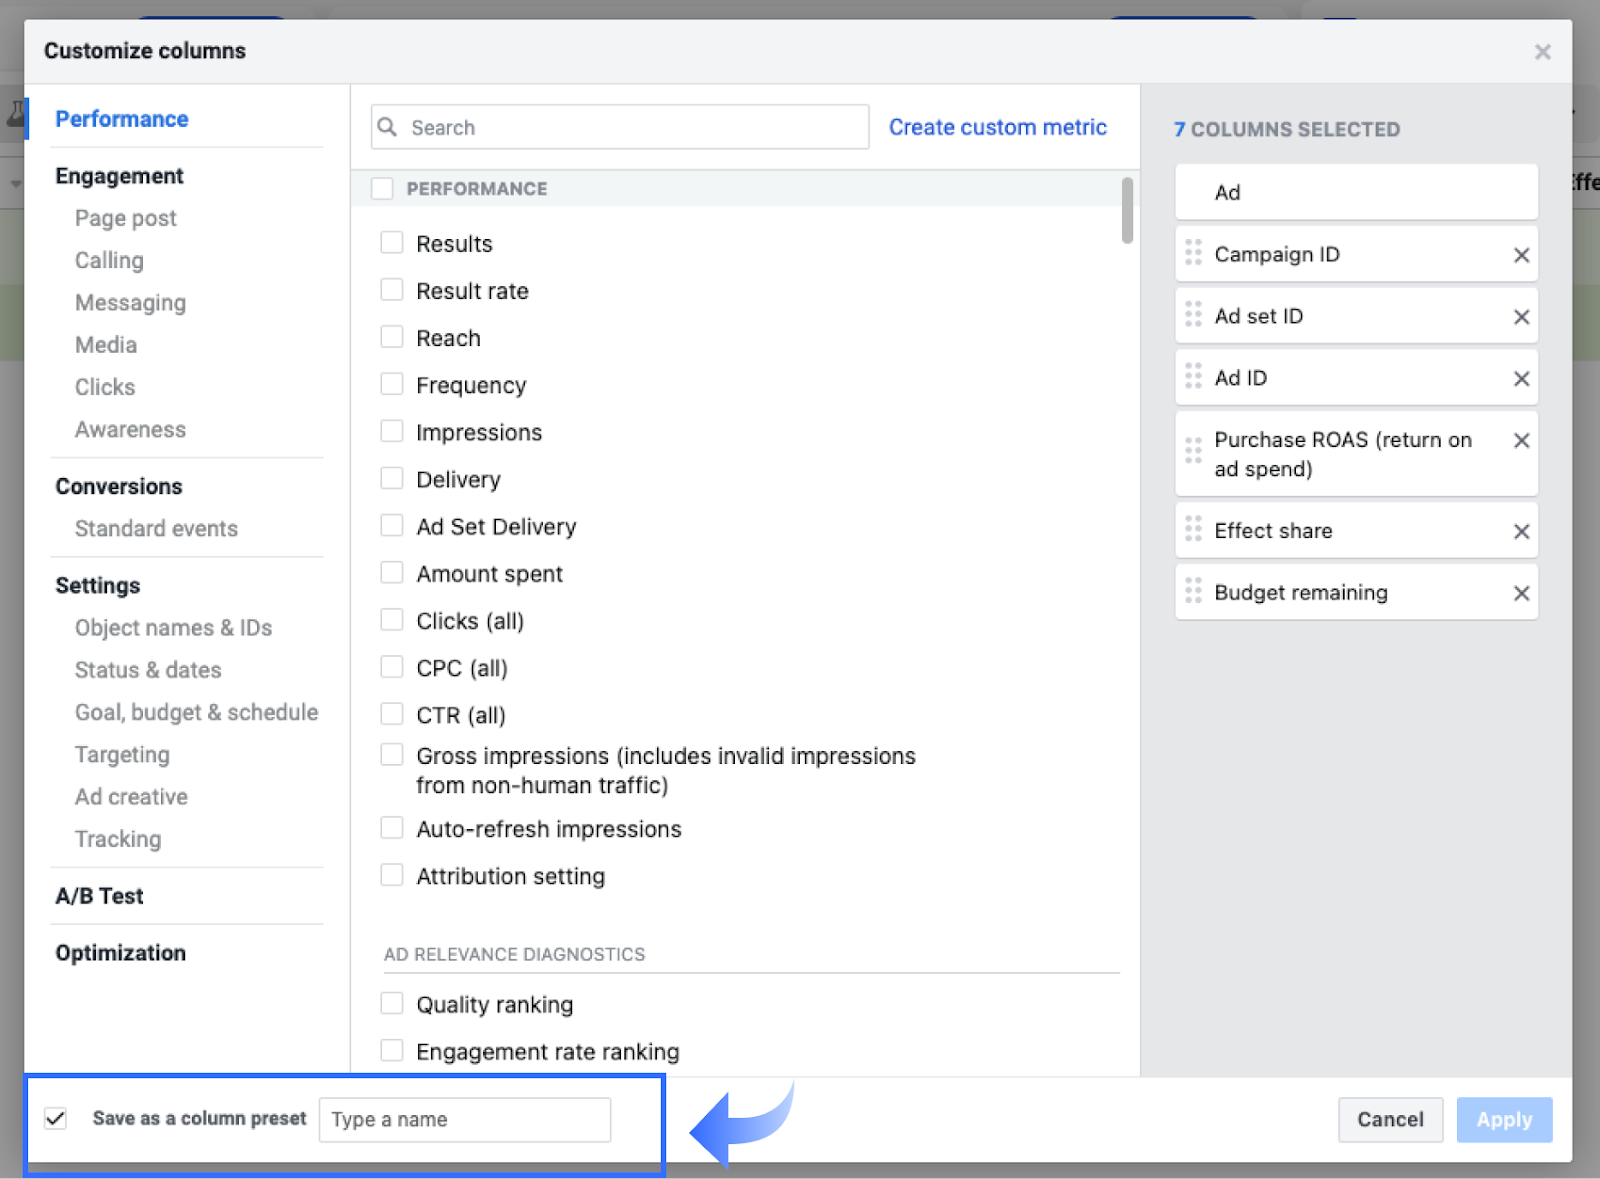Close the Customize columns dialog
The width and height of the screenshot is (1600, 1179).
tap(1542, 52)
